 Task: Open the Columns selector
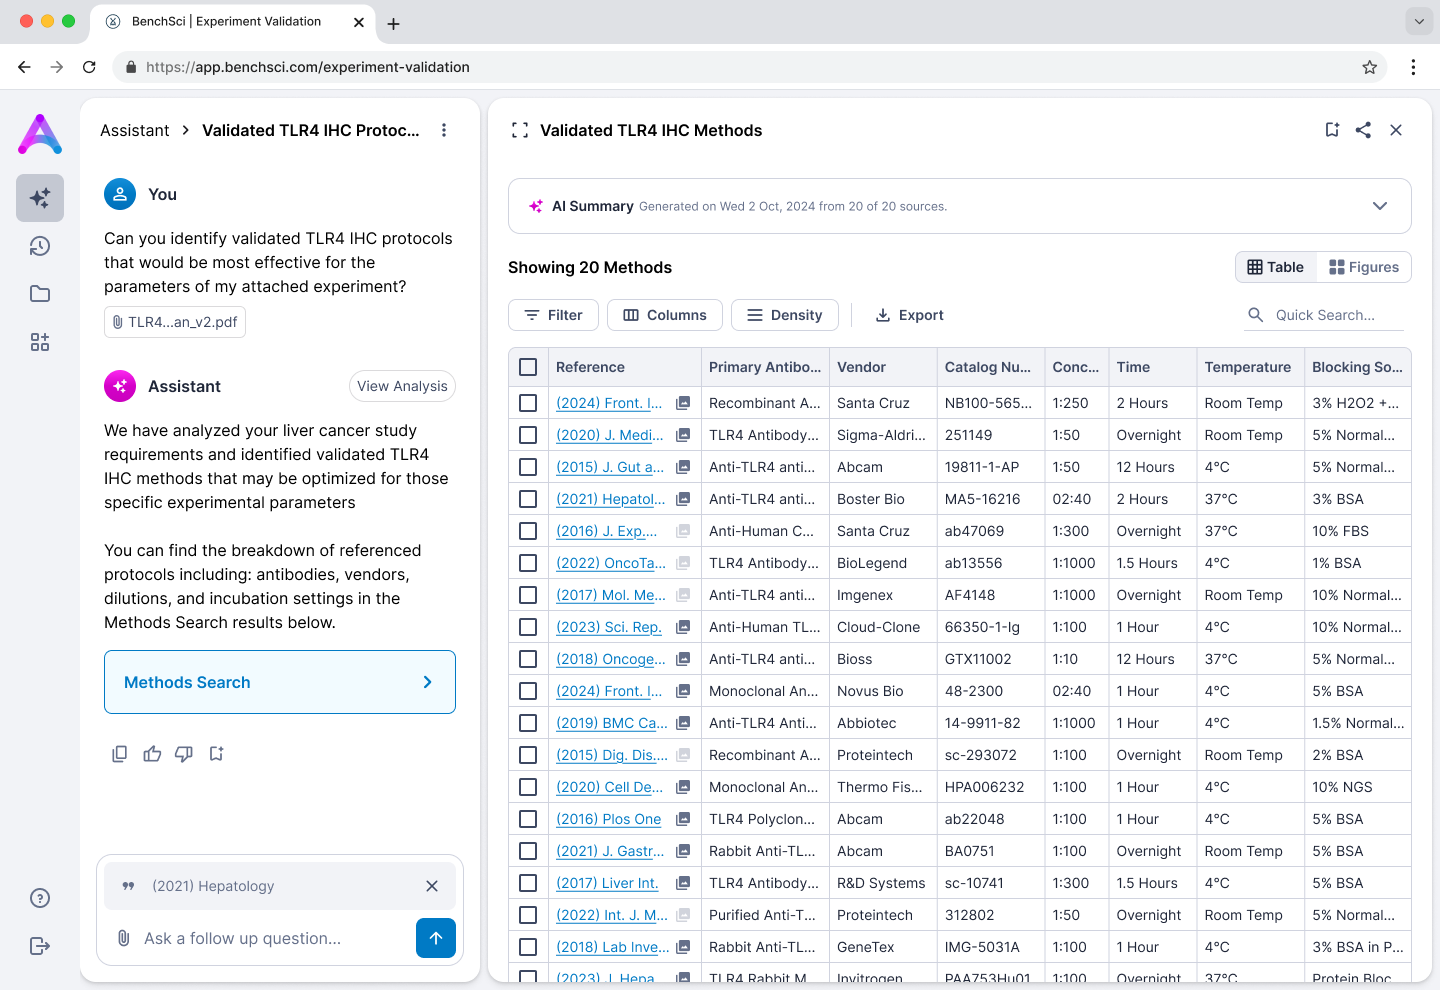665,315
